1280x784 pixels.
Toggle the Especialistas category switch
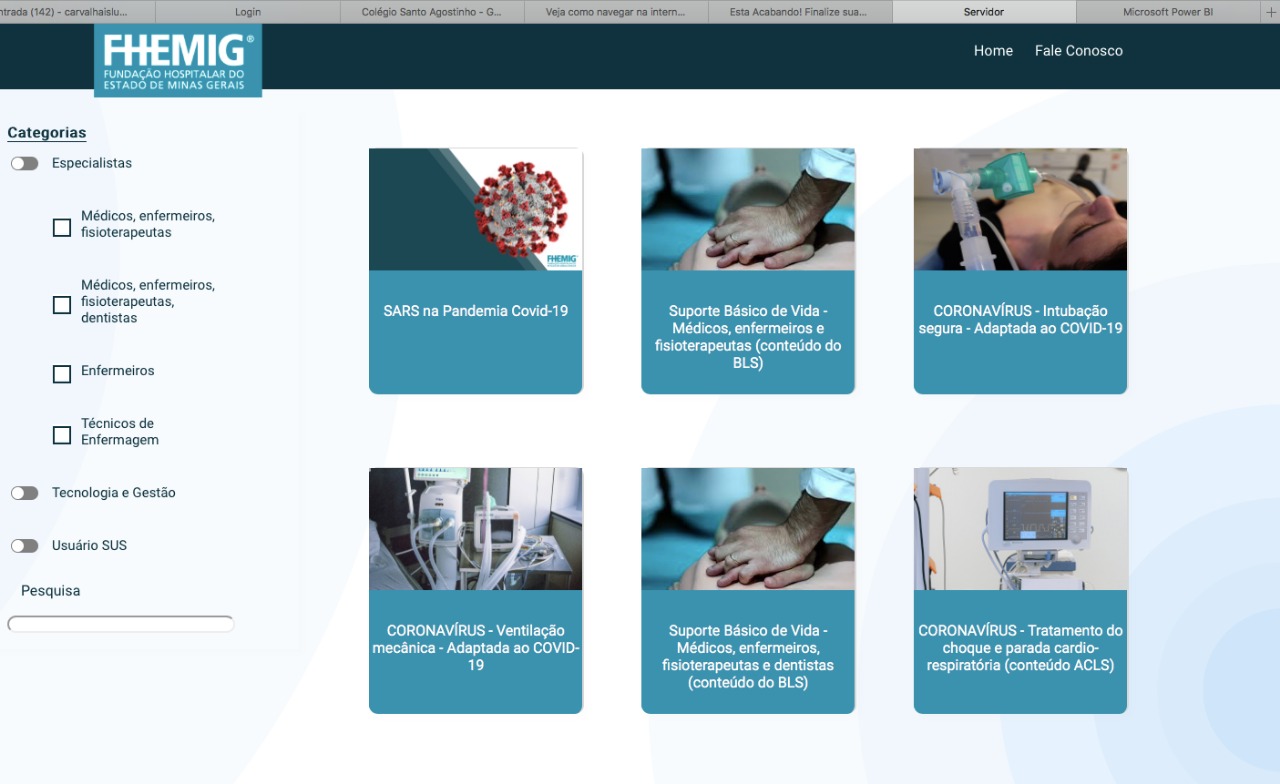coord(25,164)
